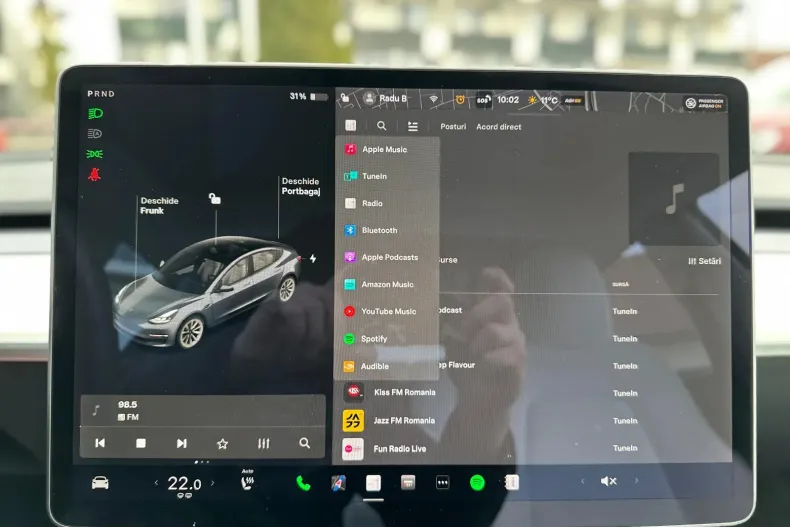Open the charge port lightning icon

313,258
